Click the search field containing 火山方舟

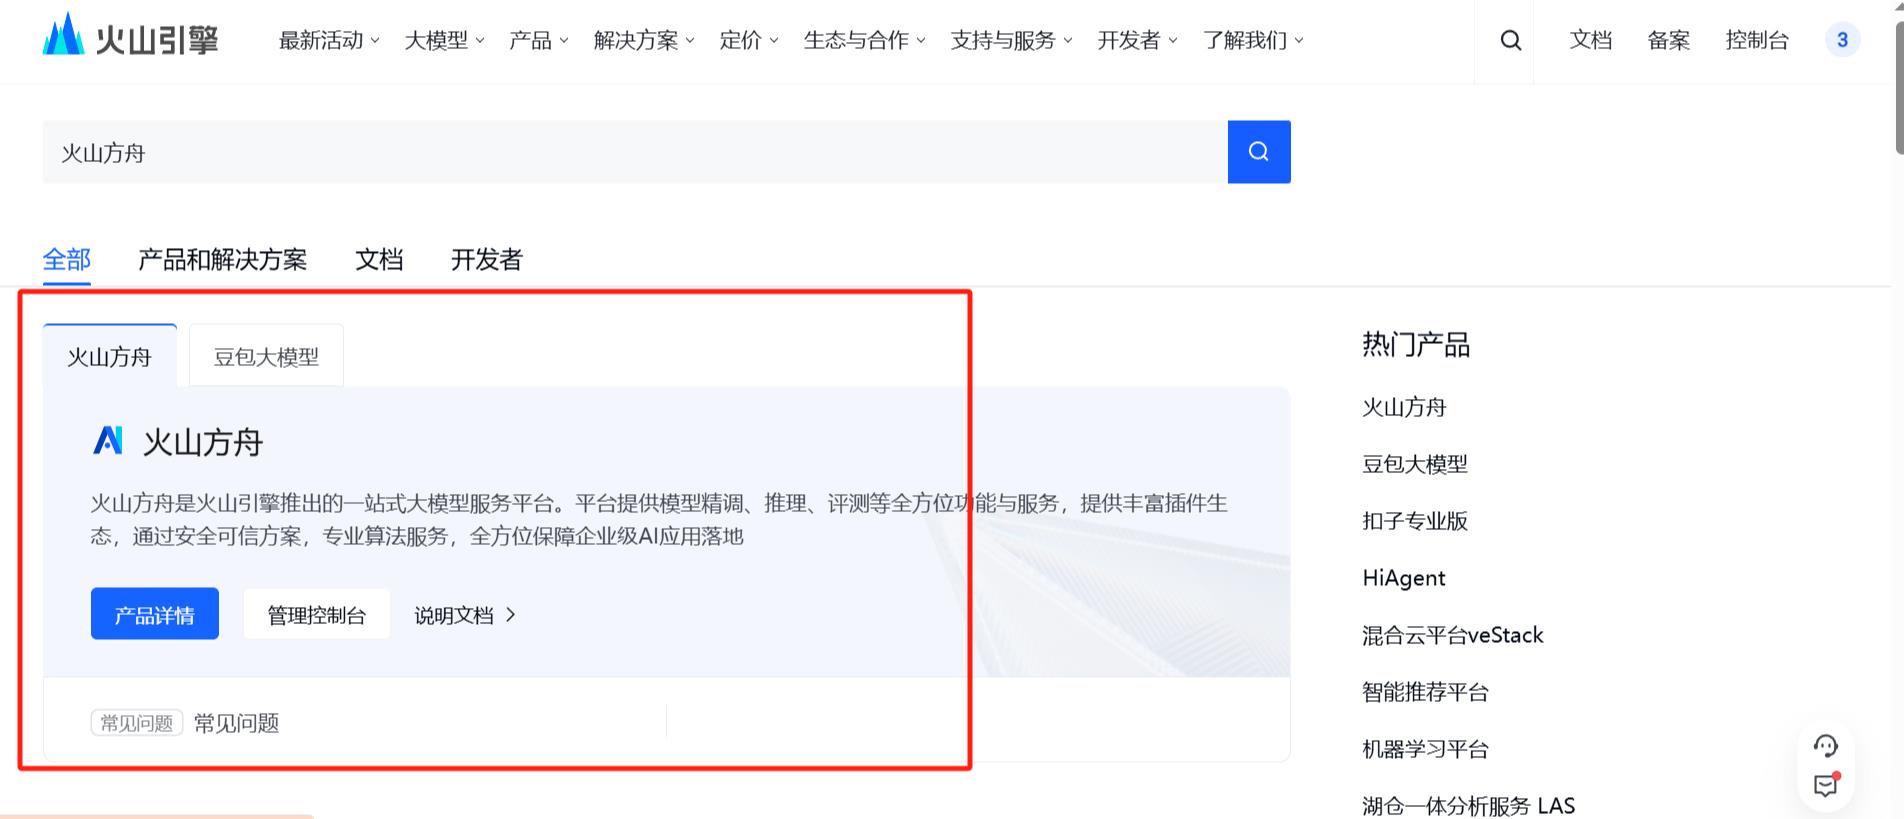pyautogui.click(x=634, y=152)
